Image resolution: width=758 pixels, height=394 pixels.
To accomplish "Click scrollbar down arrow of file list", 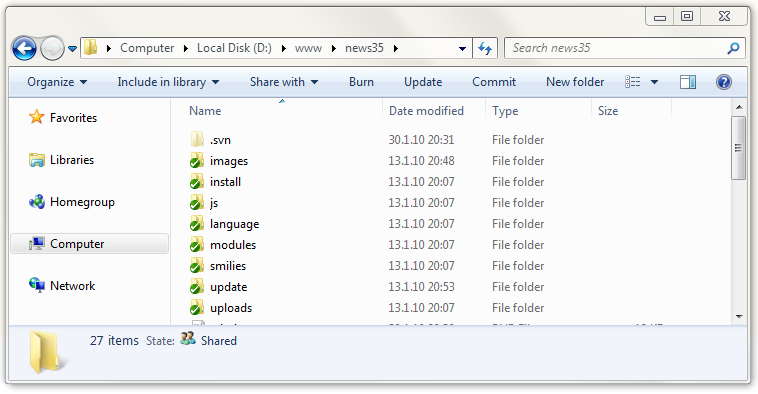I will (739, 317).
